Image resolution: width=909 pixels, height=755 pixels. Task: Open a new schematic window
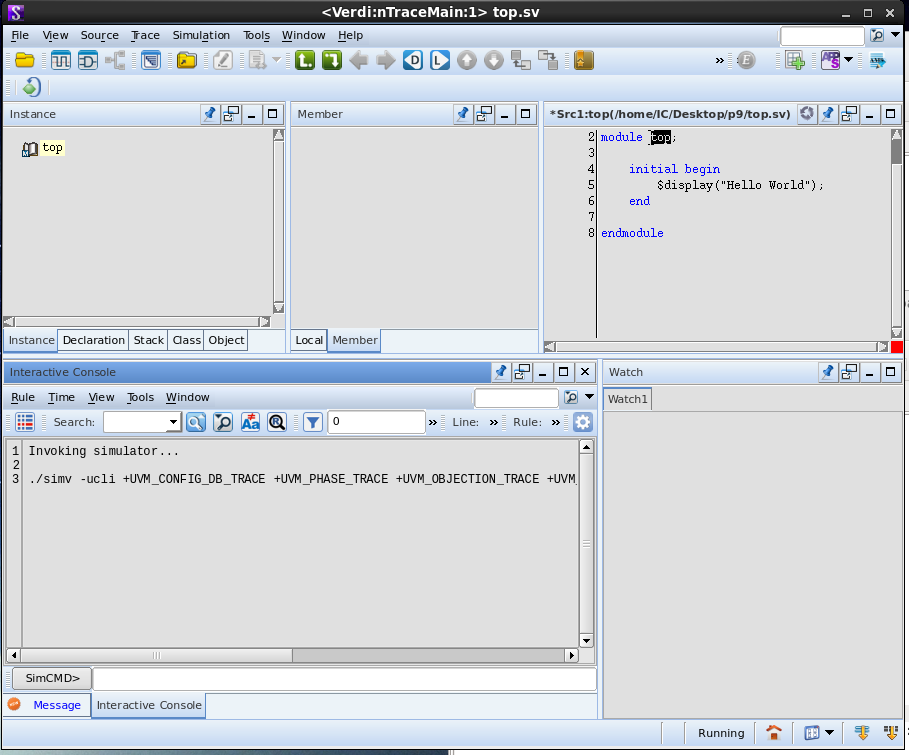click(x=88, y=60)
